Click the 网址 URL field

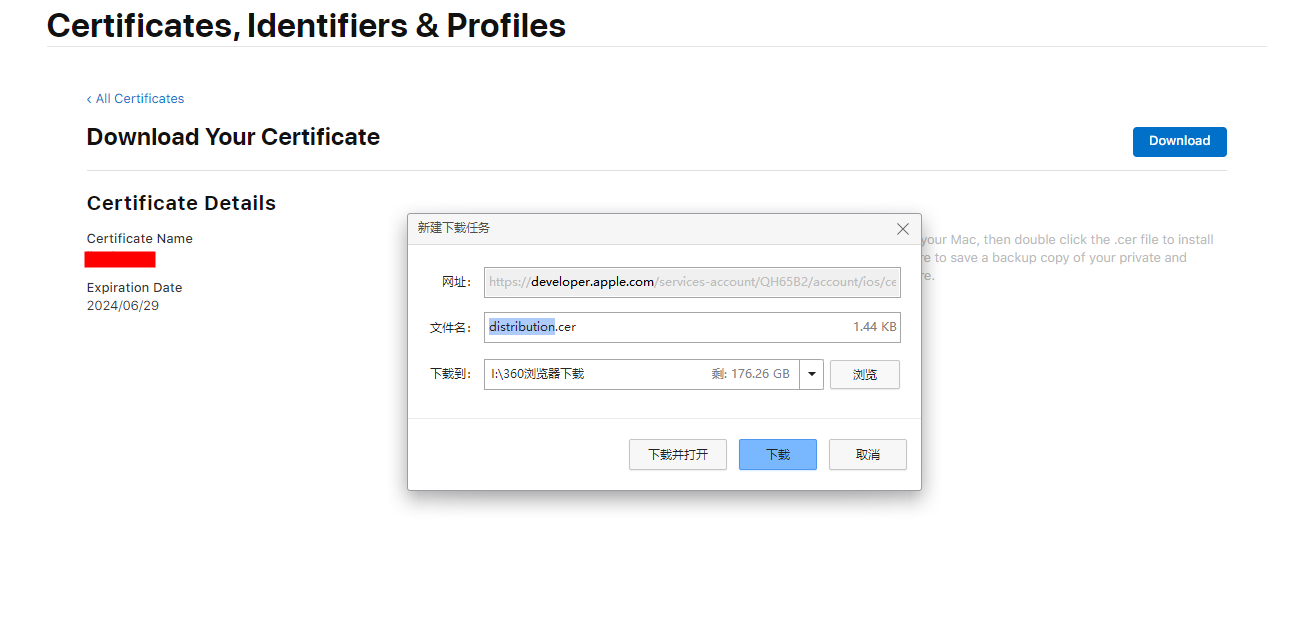click(692, 282)
